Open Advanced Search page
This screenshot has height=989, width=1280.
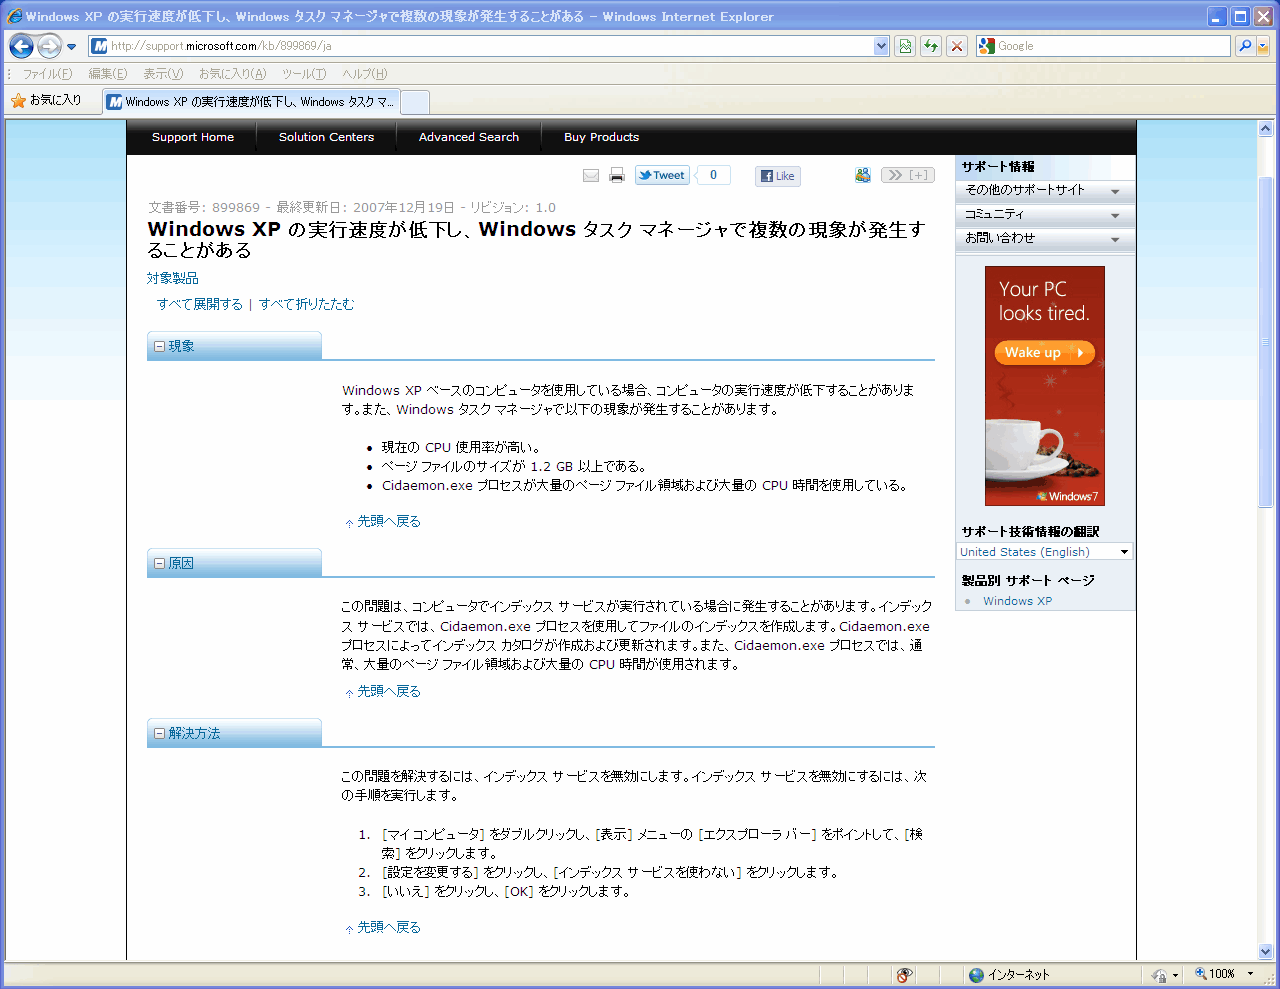click(x=469, y=137)
